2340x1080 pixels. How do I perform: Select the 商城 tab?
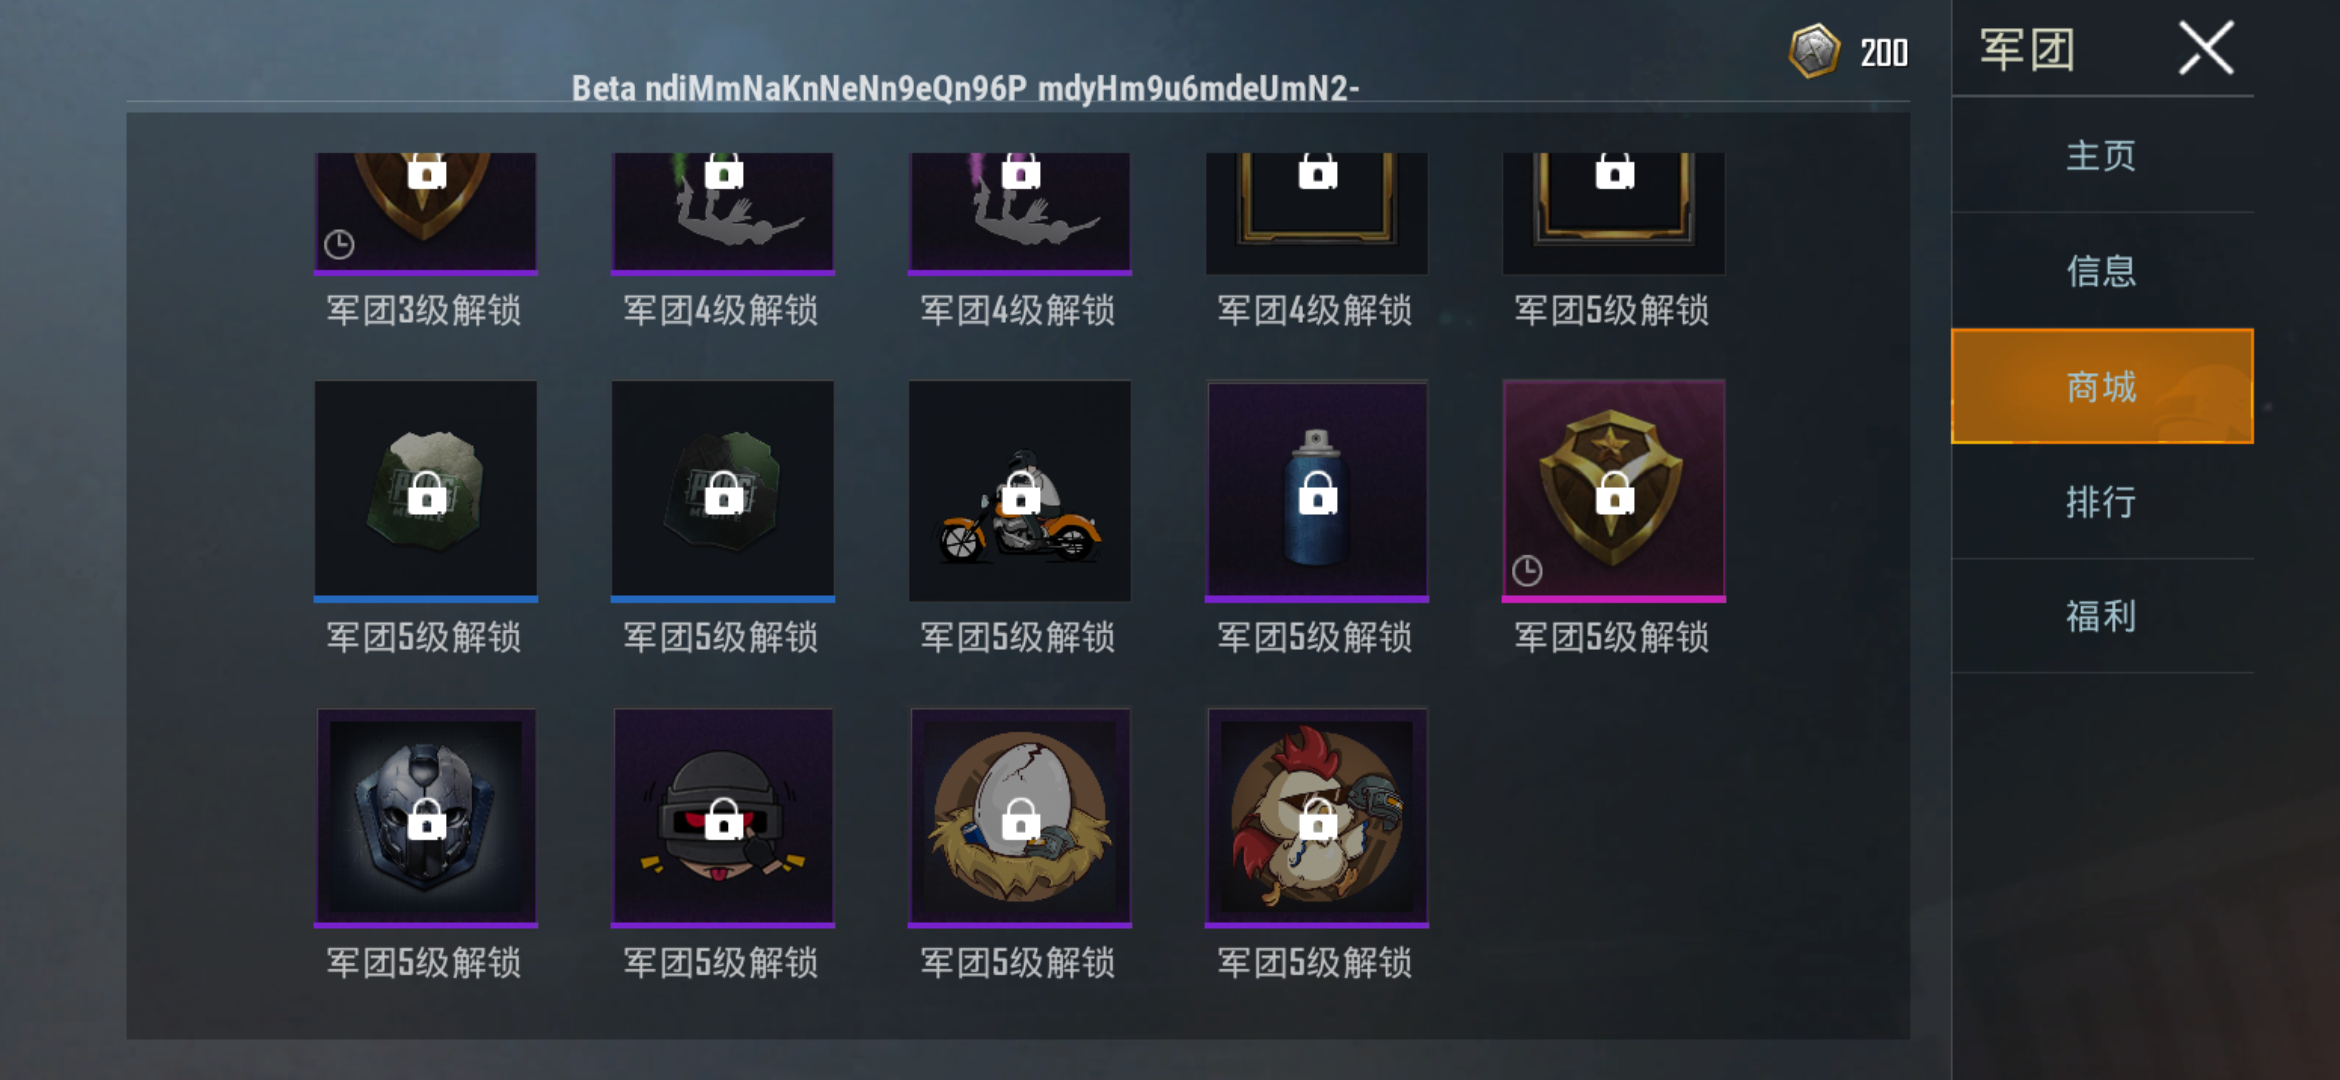2102,386
